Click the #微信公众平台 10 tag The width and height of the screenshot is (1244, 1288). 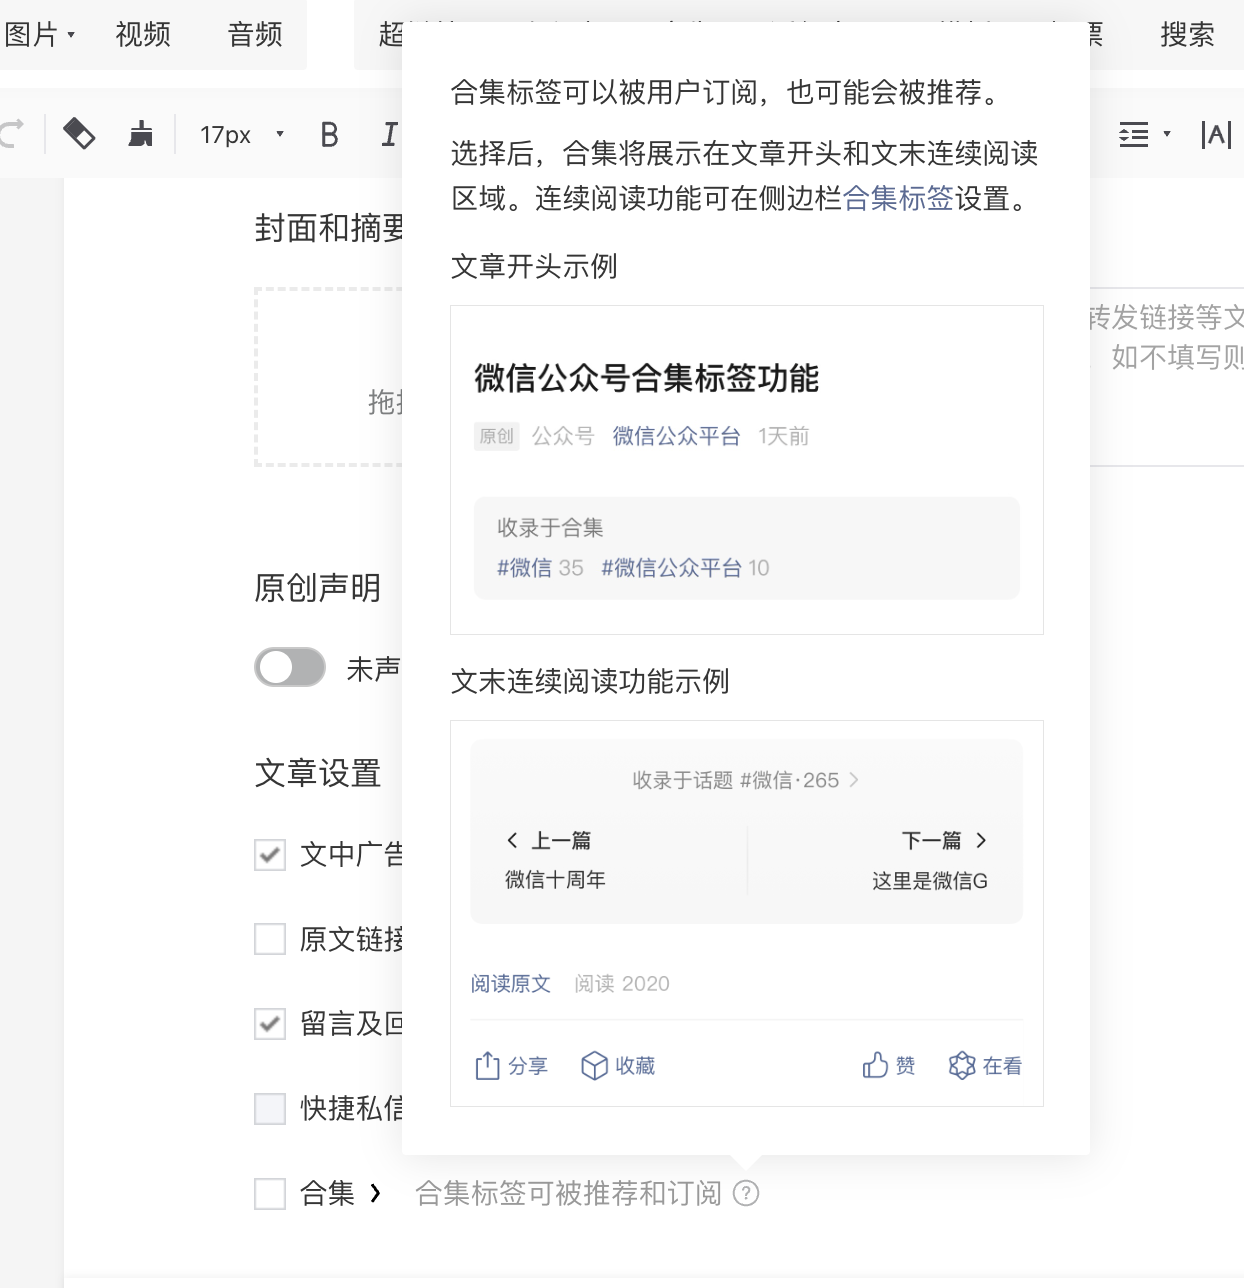click(x=685, y=568)
